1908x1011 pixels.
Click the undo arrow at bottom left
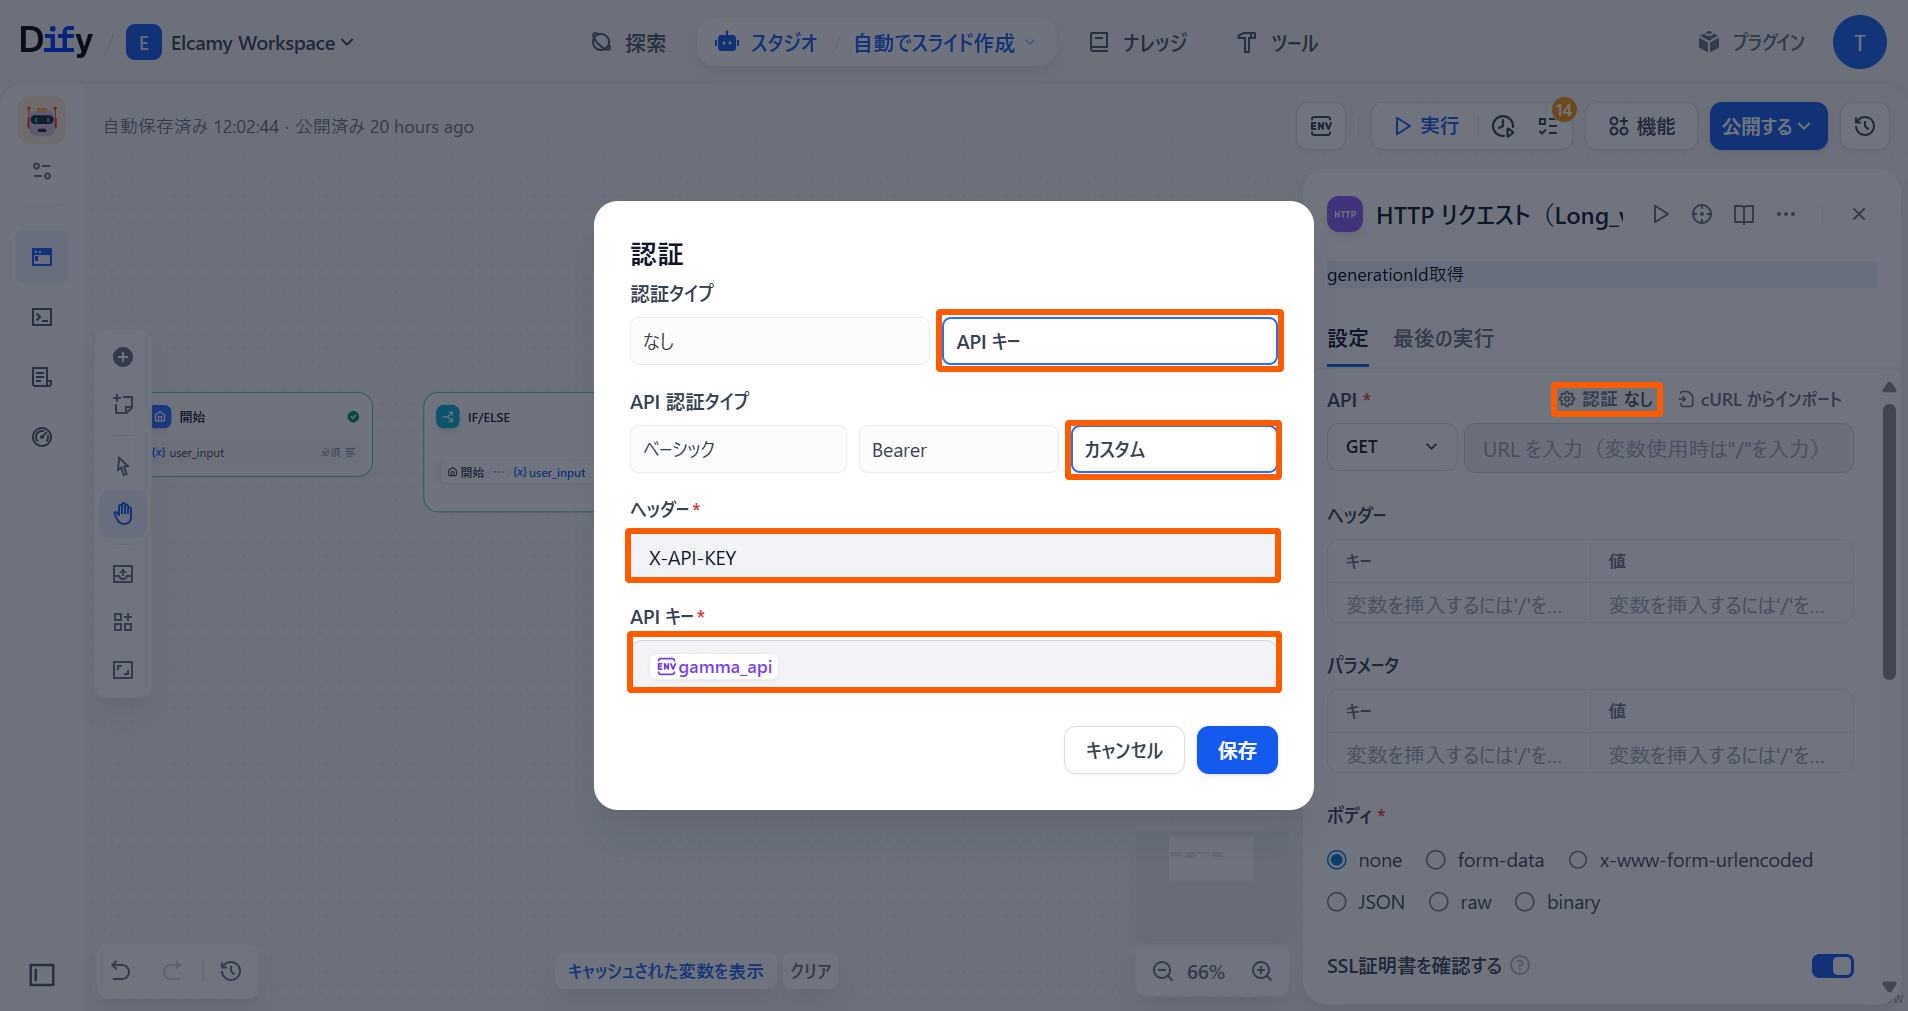tap(120, 970)
